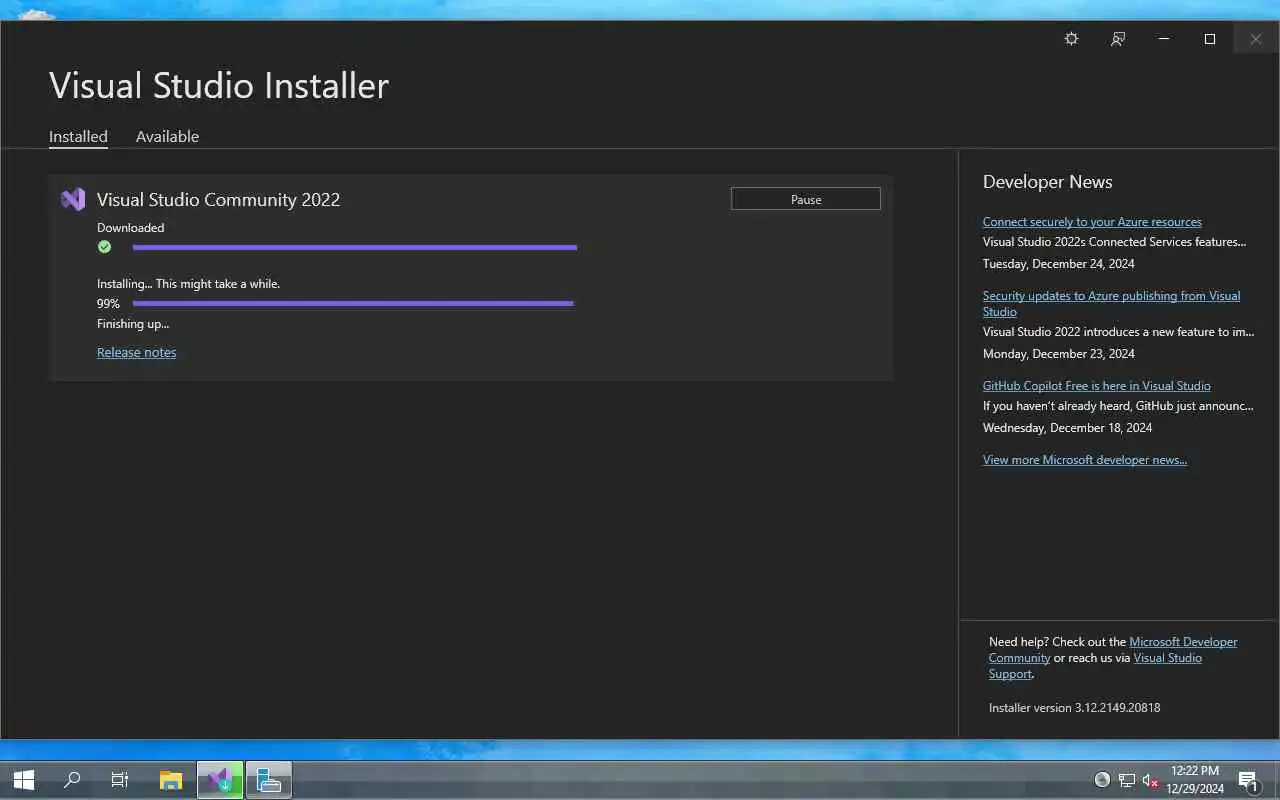Click the 'Developer News' heading
The width and height of the screenshot is (1280, 800).
pyautogui.click(x=1047, y=182)
